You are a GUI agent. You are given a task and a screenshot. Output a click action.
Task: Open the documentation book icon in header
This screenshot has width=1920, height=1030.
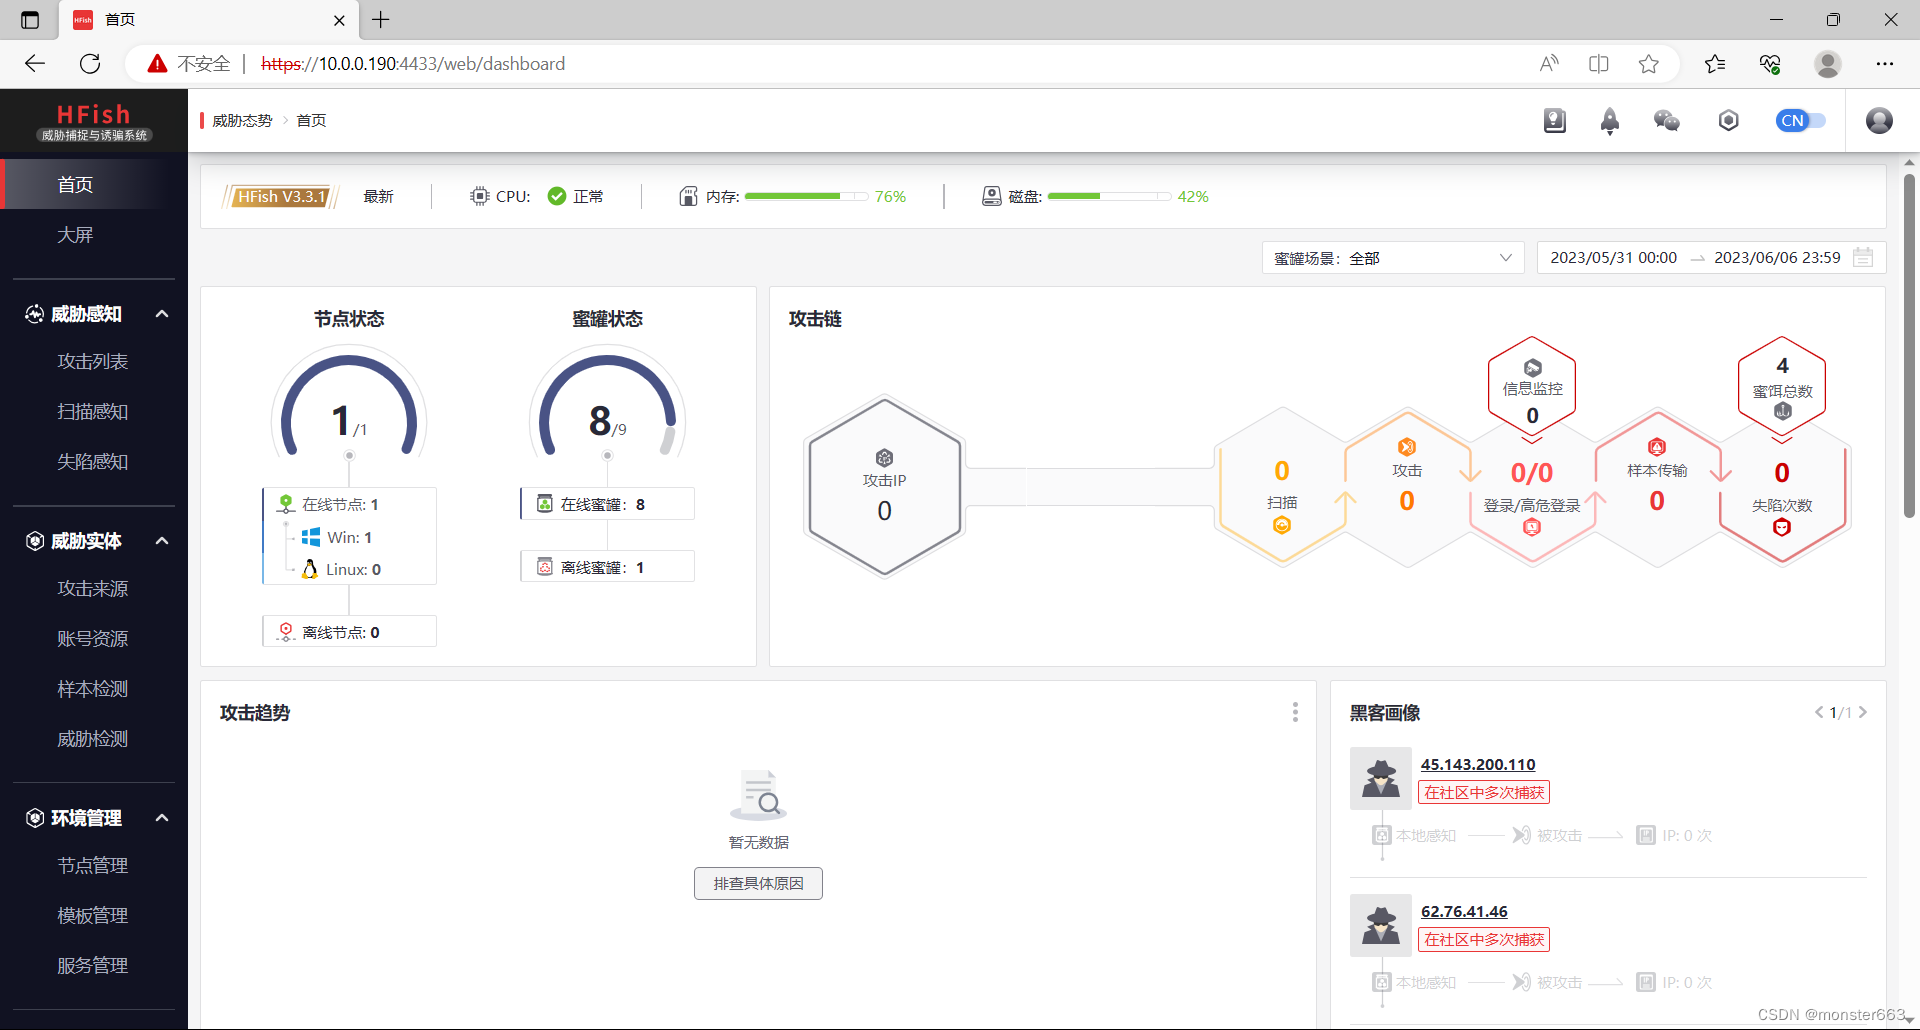(1554, 121)
